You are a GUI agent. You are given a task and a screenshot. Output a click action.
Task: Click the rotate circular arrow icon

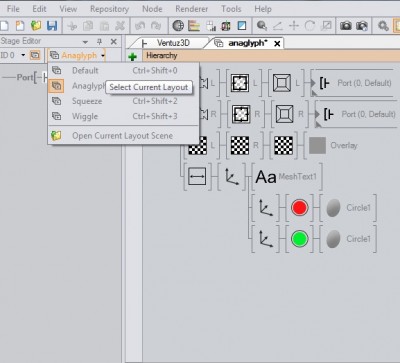[x=310, y=26]
